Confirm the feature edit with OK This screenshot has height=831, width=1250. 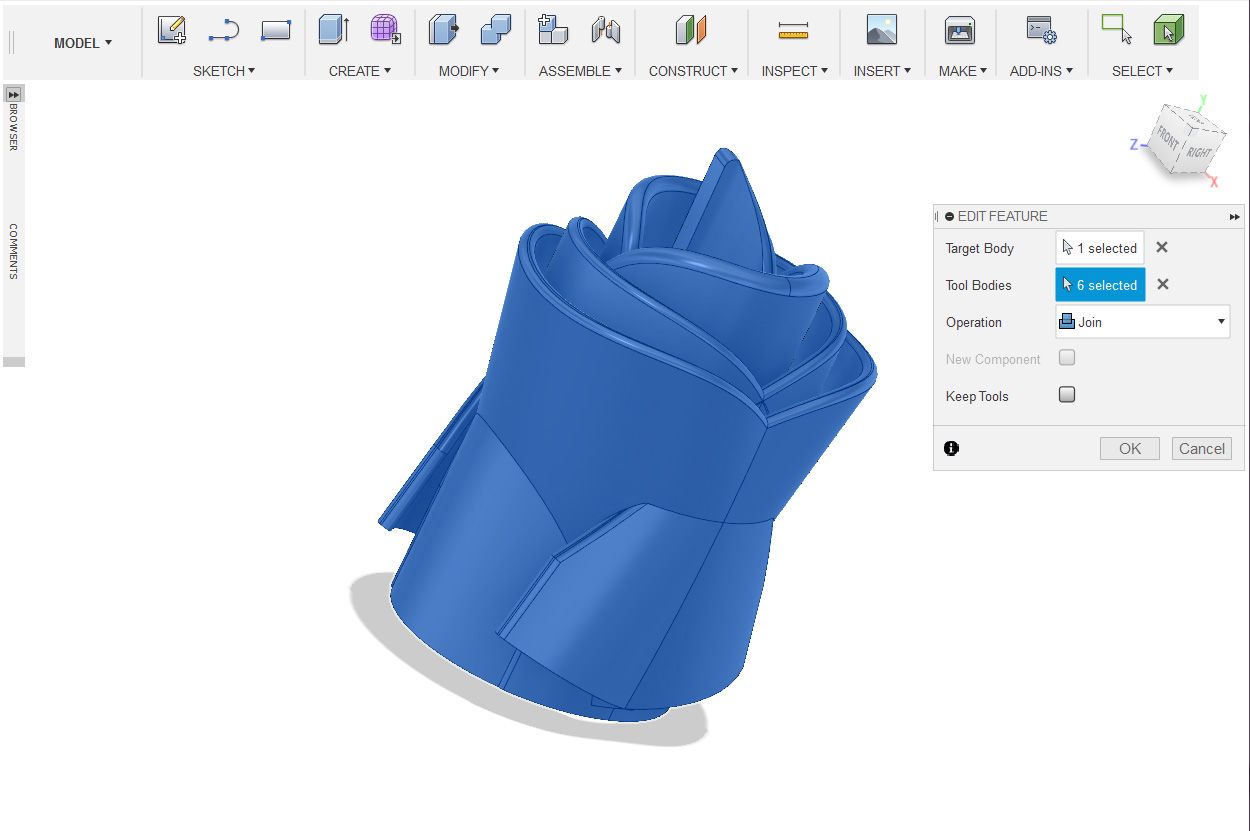coord(1129,448)
